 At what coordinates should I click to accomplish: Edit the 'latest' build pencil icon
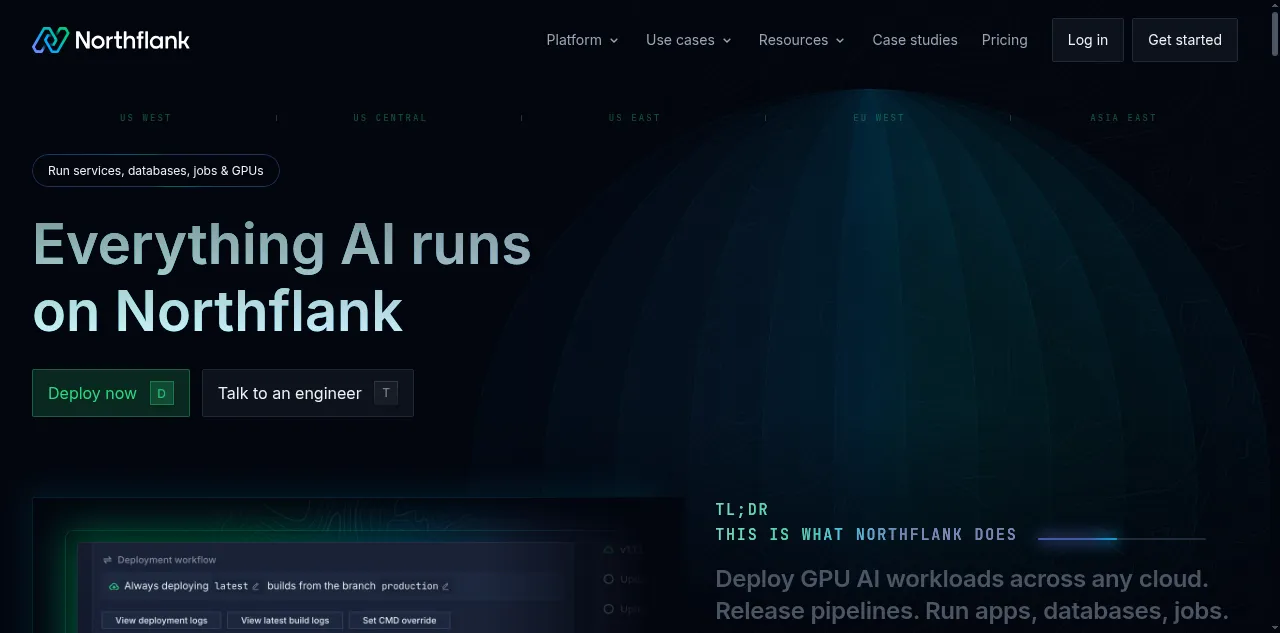click(256, 586)
